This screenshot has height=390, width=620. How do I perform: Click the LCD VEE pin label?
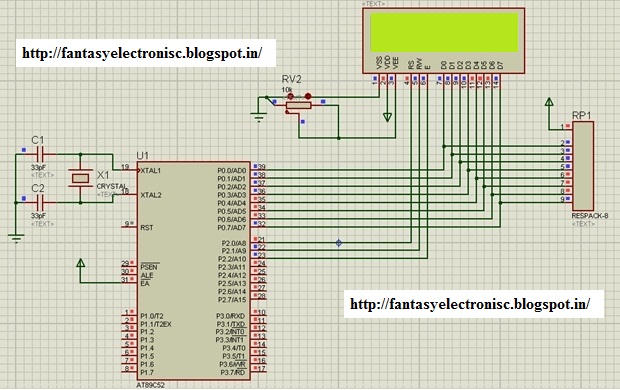coord(396,63)
